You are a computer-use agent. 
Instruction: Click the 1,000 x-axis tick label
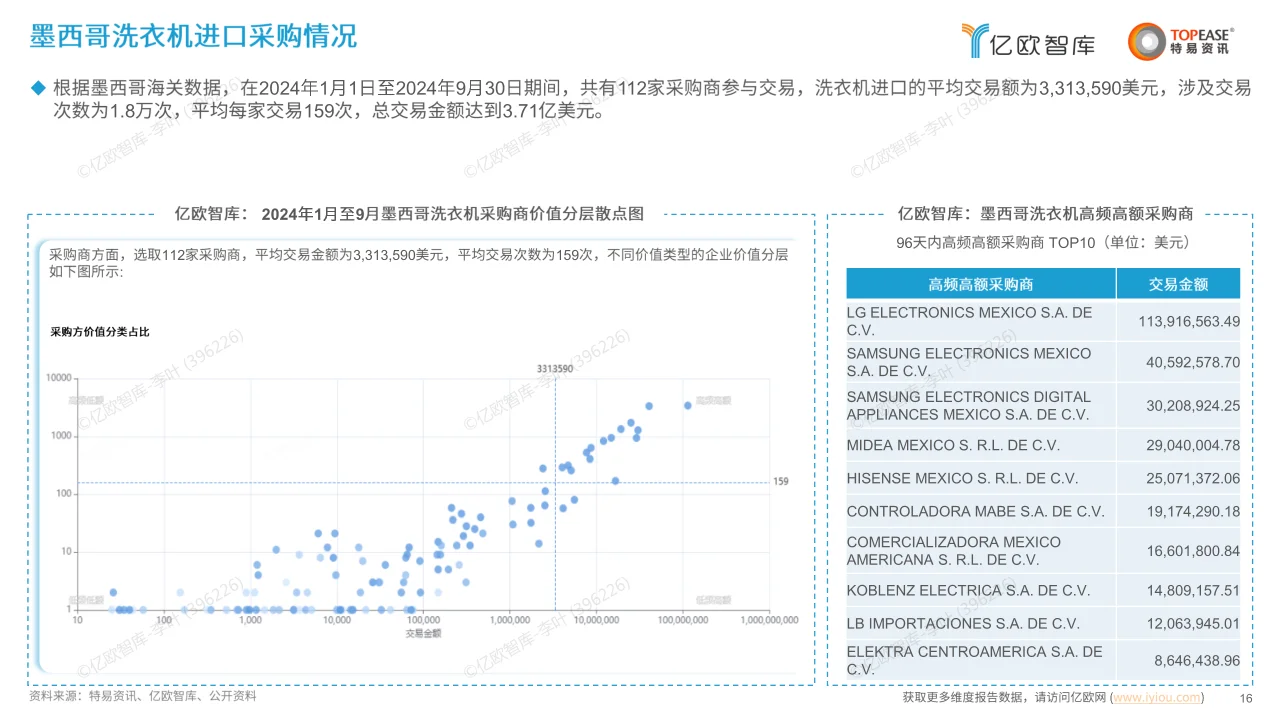(x=250, y=620)
